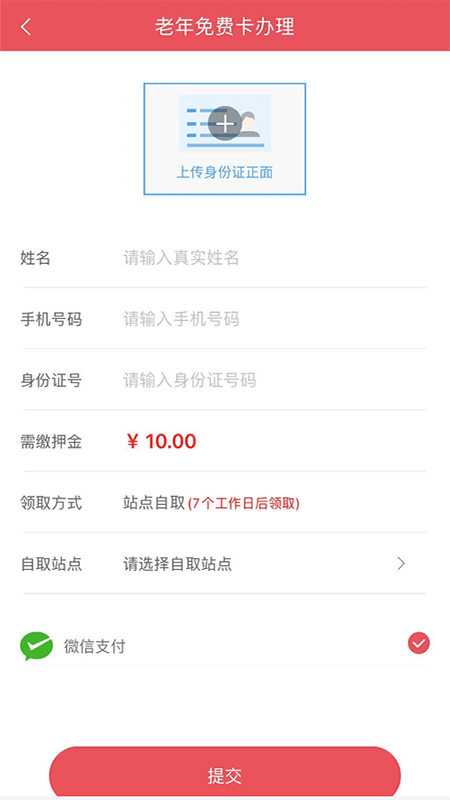Click the 站点自取 pickup method text
The image size is (450, 800).
click(154, 504)
